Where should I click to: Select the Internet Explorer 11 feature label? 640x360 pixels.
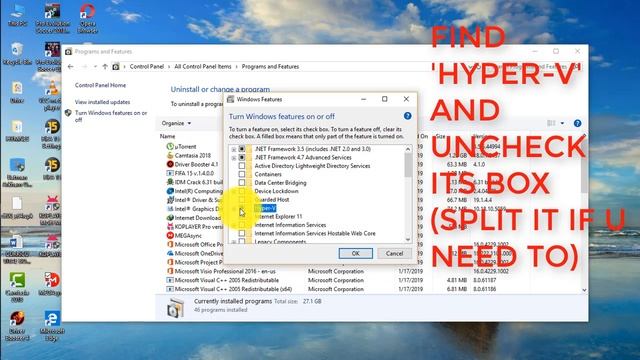pos(278,216)
